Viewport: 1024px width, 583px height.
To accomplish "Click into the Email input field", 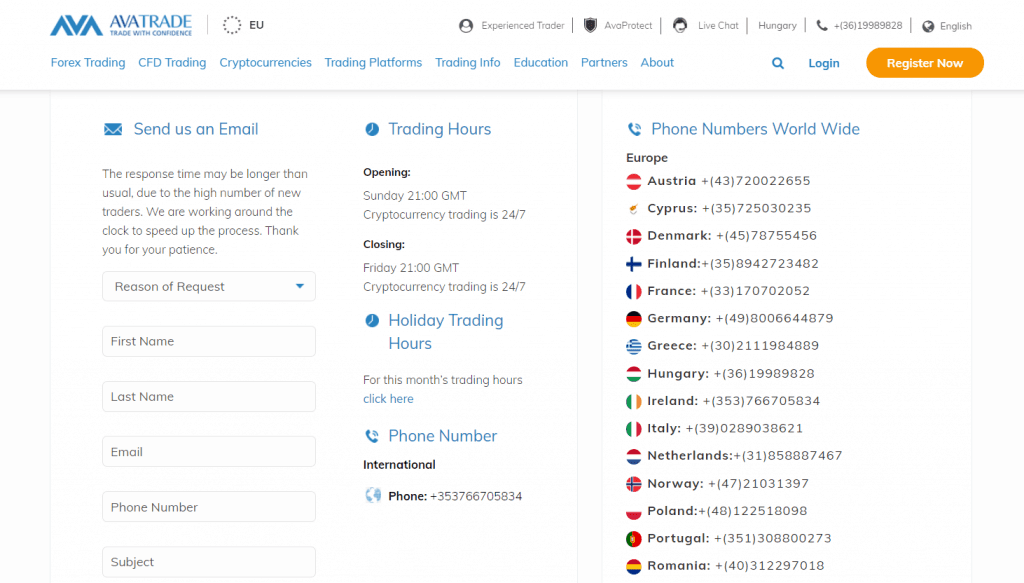I will [x=209, y=452].
